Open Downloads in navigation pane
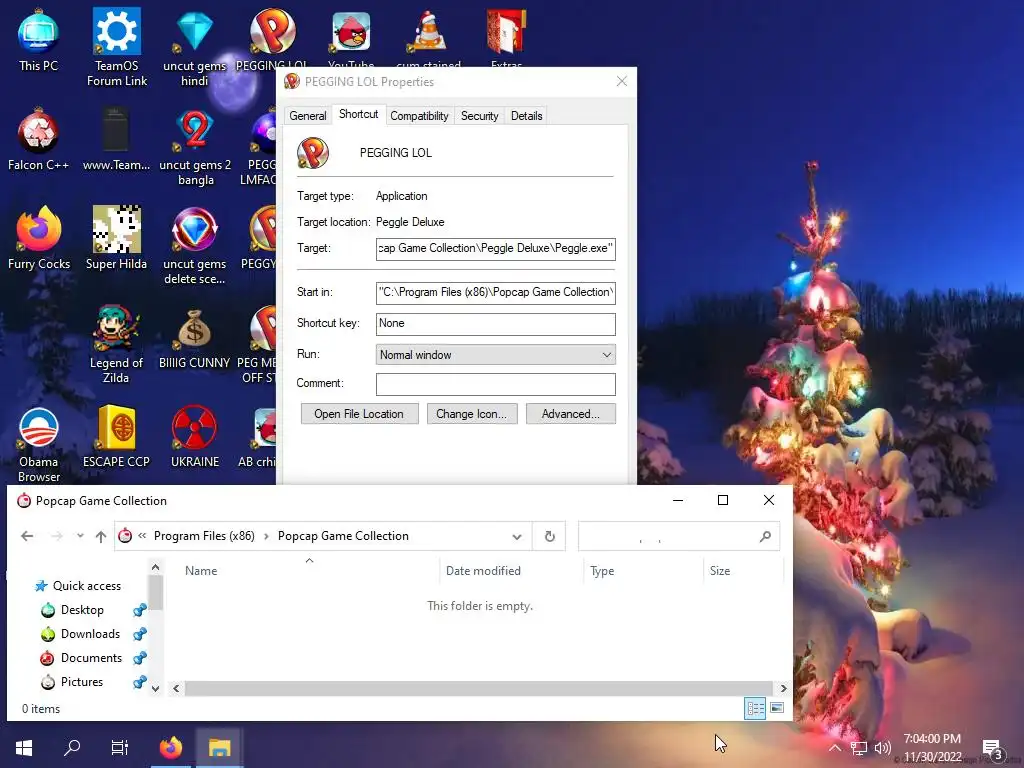Screen dimensions: 1024x768 pos(90,634)
